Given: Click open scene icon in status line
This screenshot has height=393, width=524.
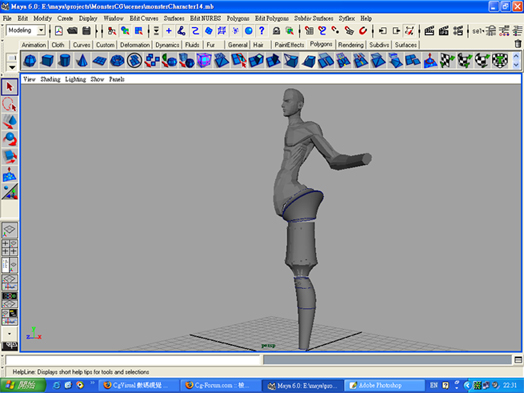Looking at the screenshot, I should 72,31.
